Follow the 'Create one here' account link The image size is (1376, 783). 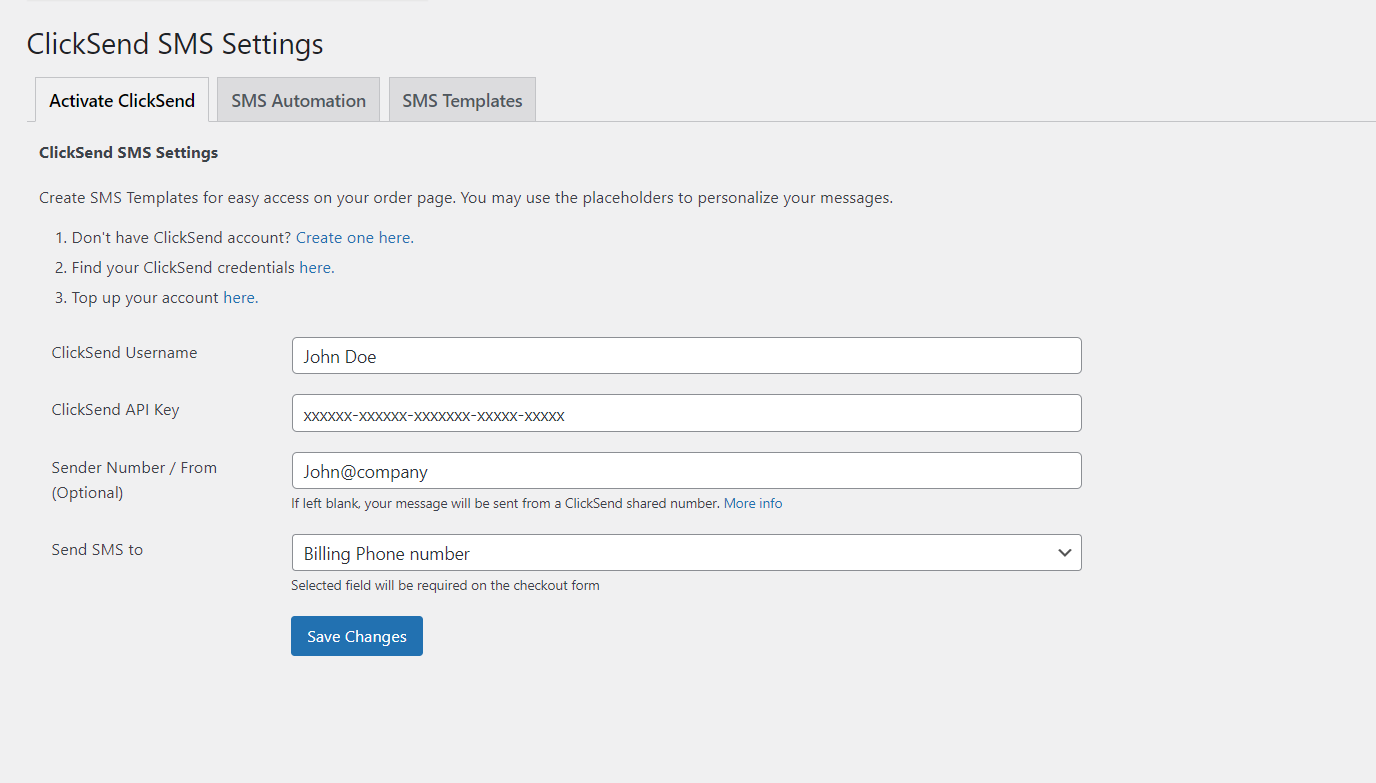[x=355, y=238]
